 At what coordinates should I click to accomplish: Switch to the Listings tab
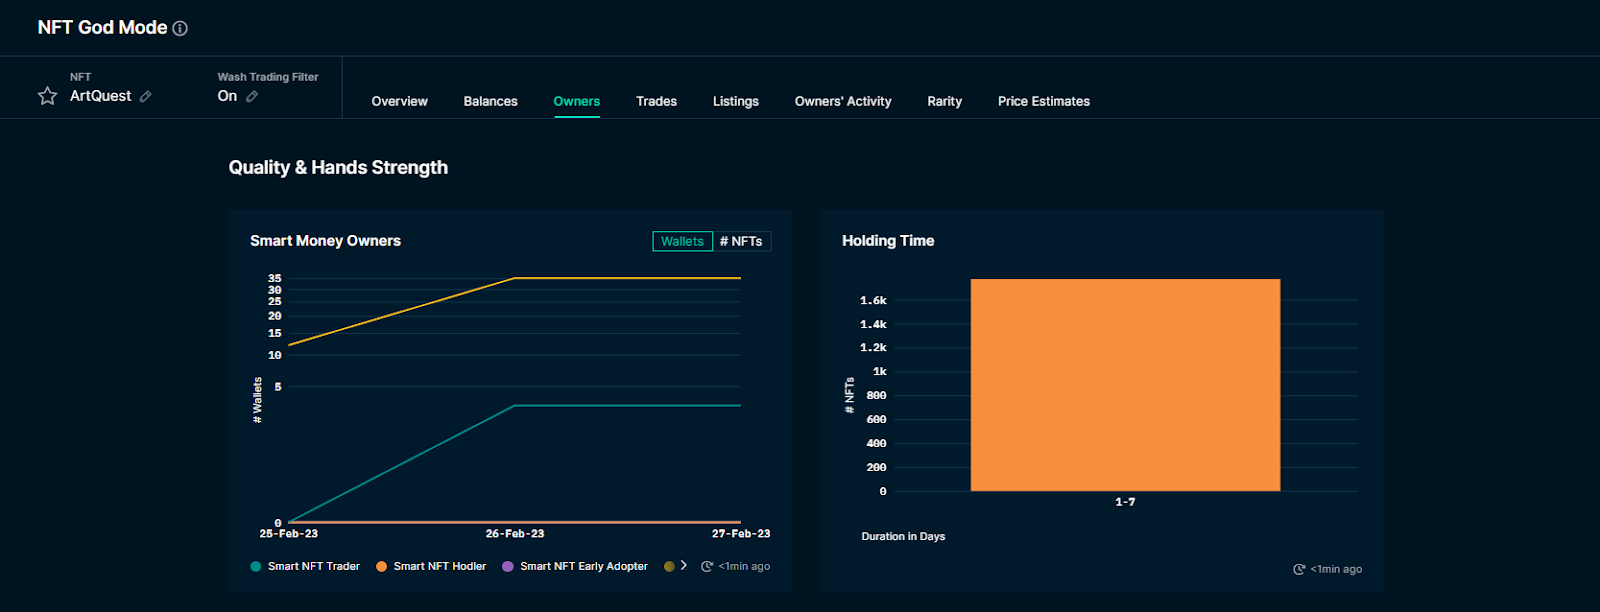click(735, 102)
